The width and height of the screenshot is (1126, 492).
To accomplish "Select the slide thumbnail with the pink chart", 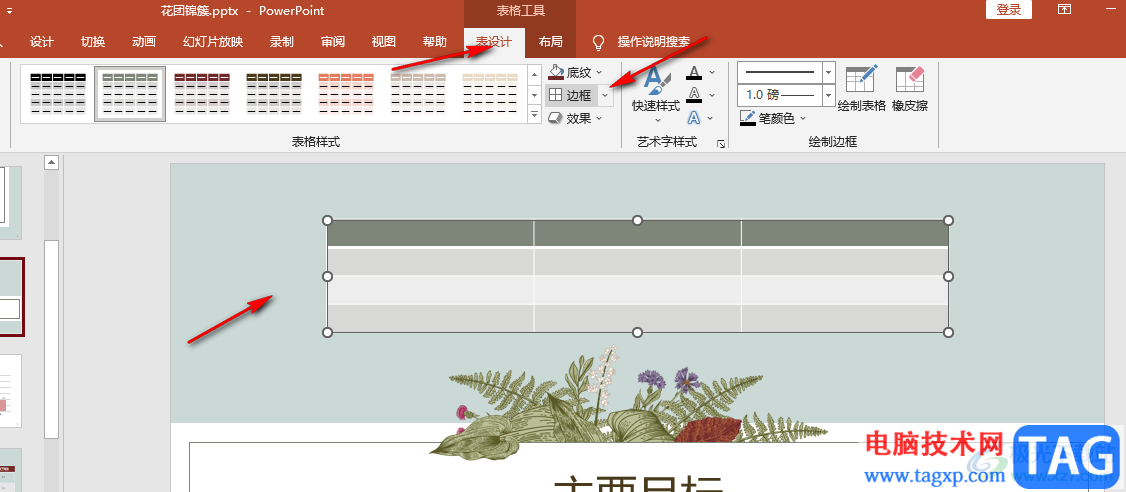I will (x=10, y=391).
